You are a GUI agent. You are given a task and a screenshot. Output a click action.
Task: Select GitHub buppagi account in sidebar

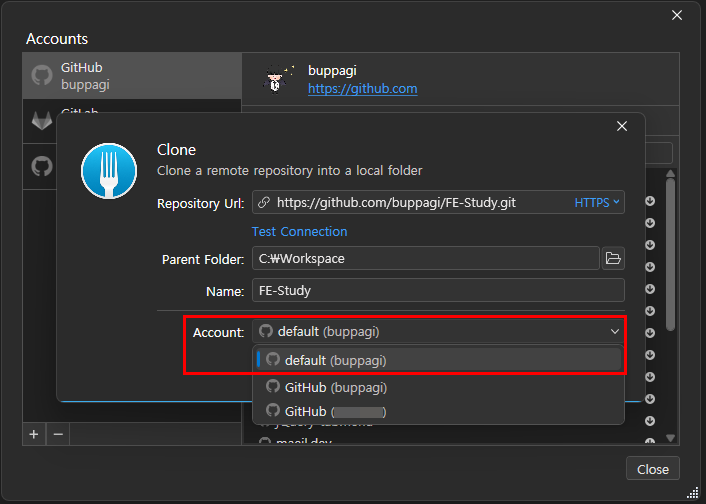[x=132, y=76]
